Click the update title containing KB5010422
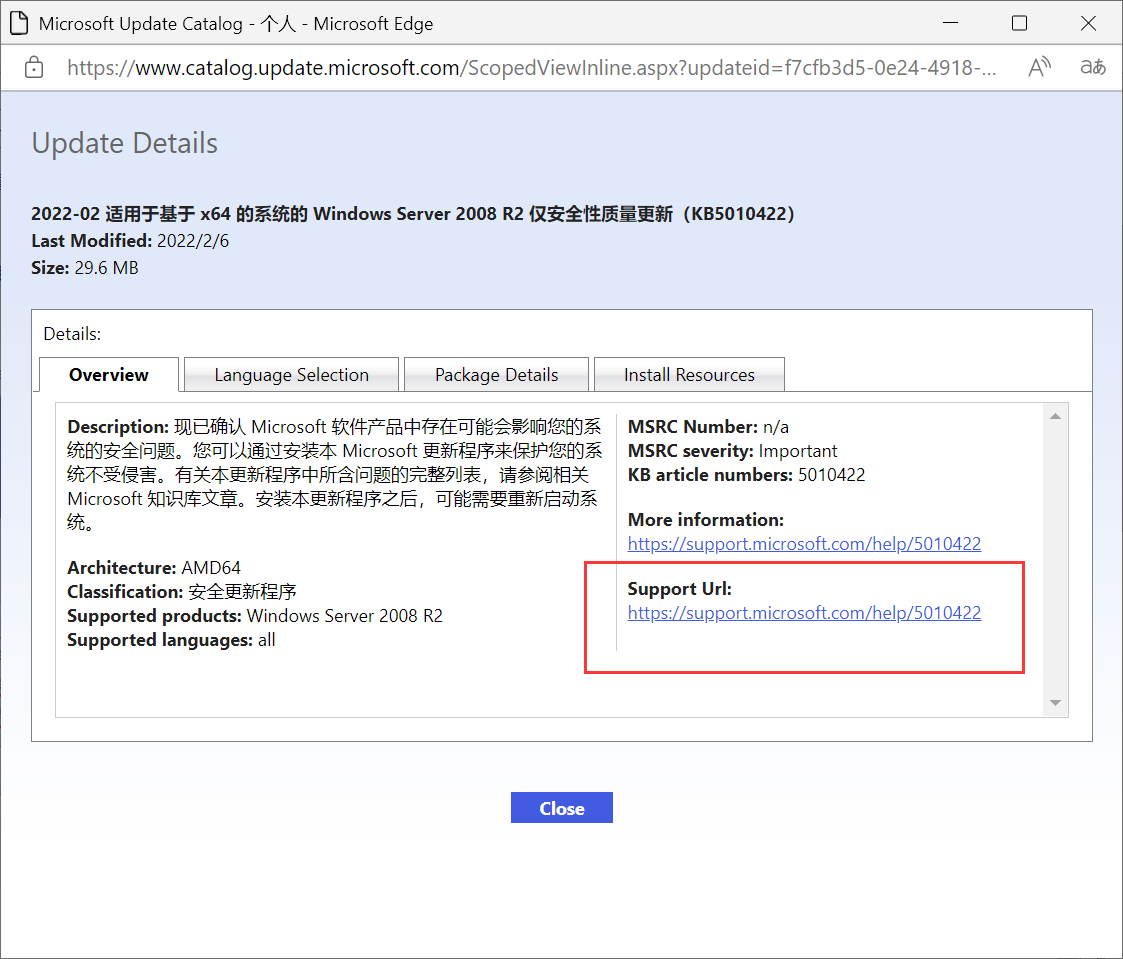 413,213
